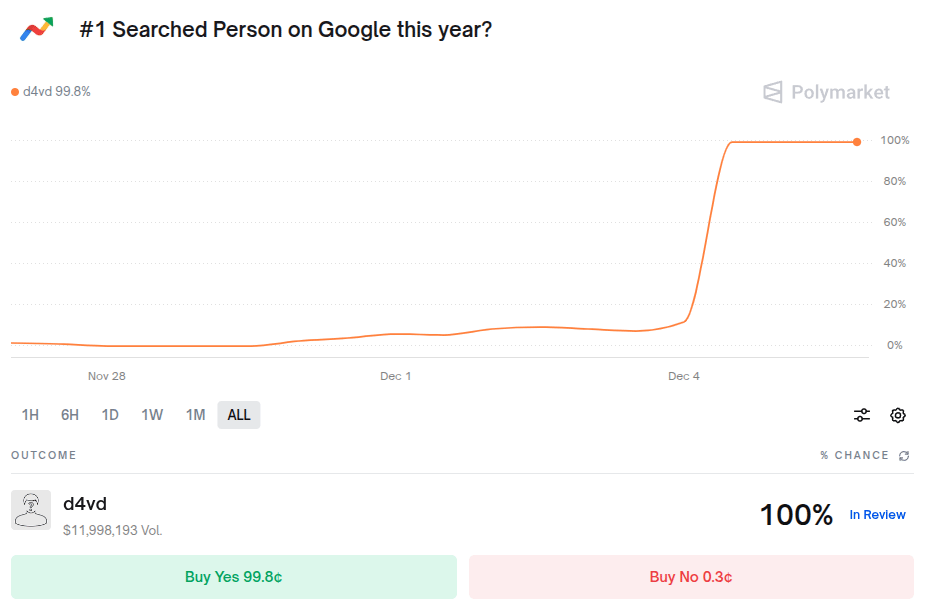The width and height of the screenshot is (930, 610).
Task: Click the chart's orange endpoint marker
Action: [857, 142]
